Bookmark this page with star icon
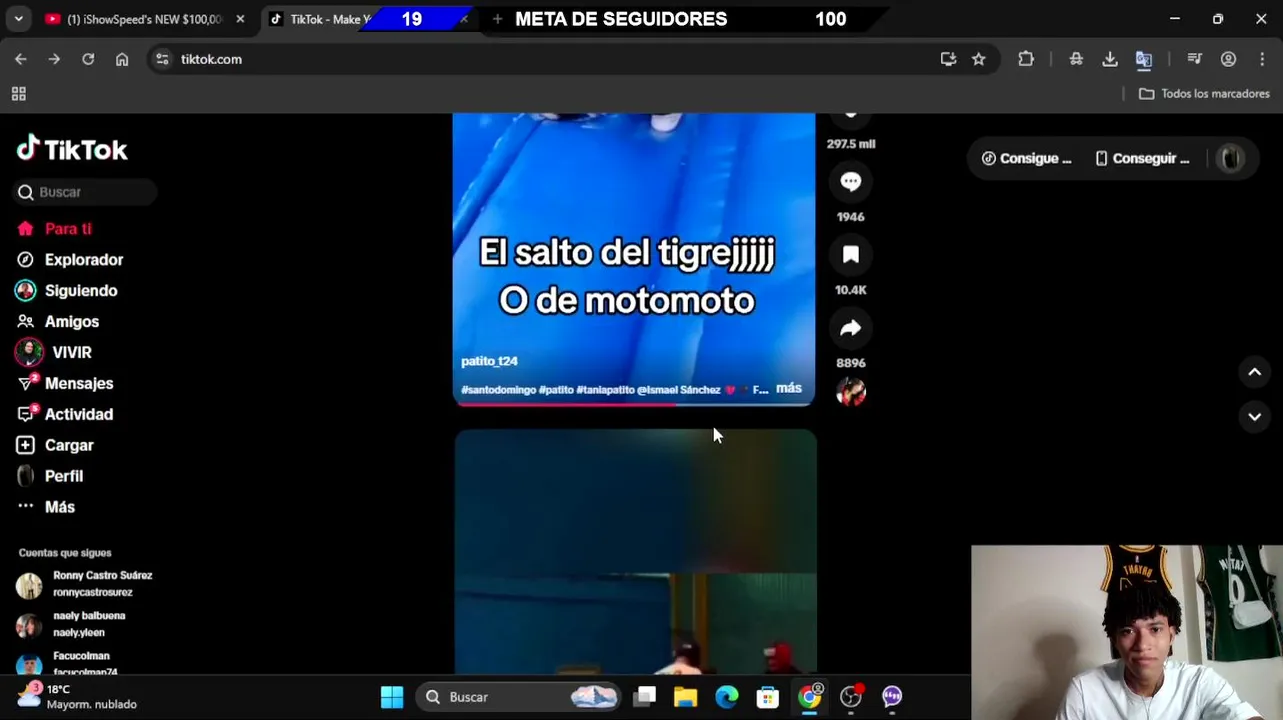Image resolution: width=1283 pixels, height=720 pixels. (979, 59)
